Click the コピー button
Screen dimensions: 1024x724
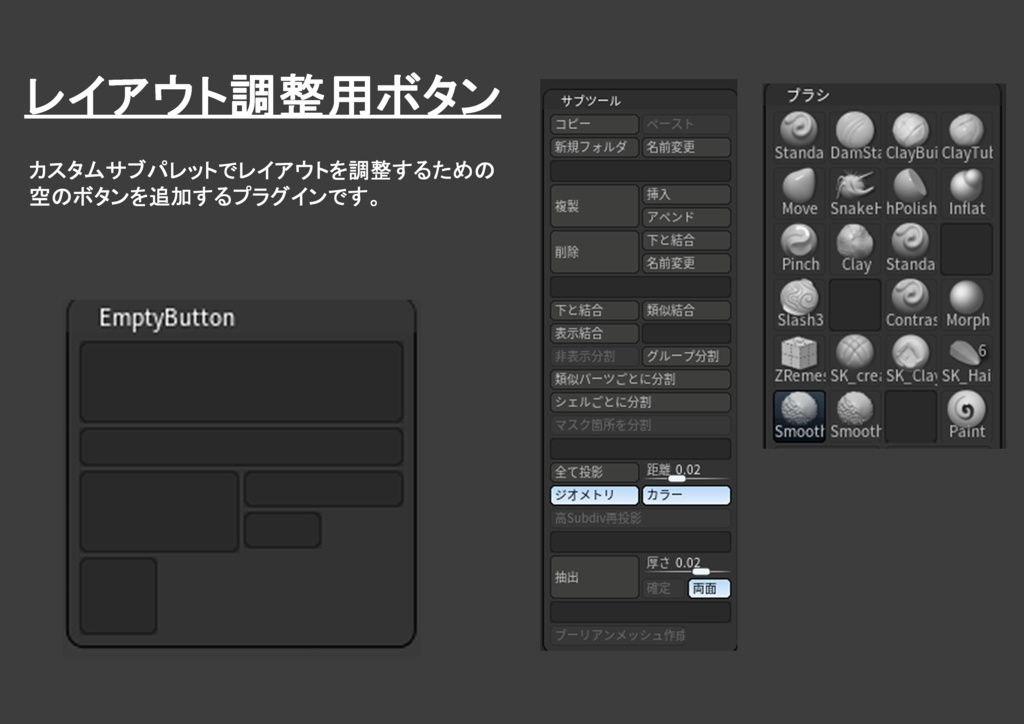594,124
